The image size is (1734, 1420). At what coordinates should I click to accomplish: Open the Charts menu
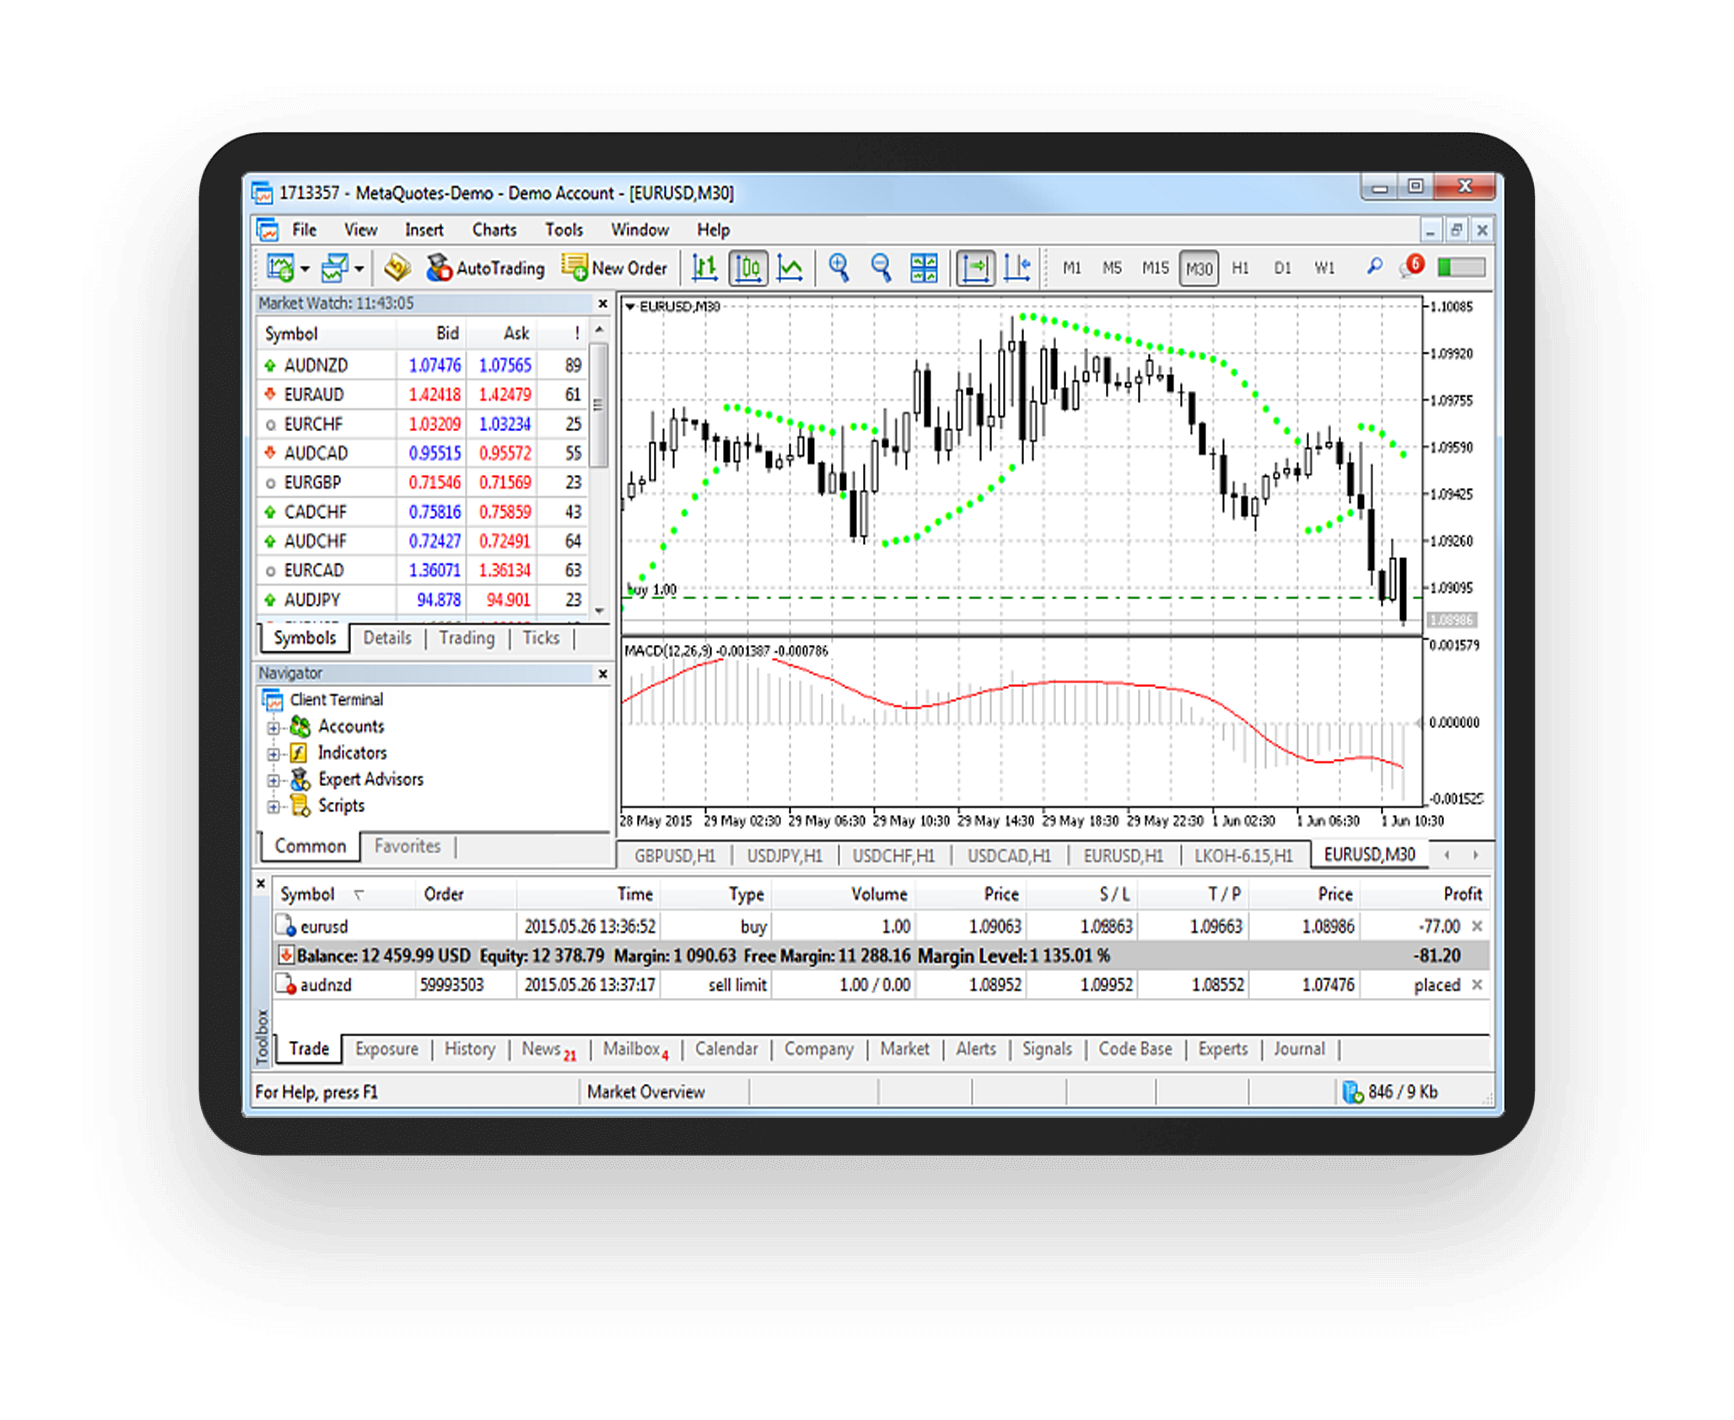494,230
